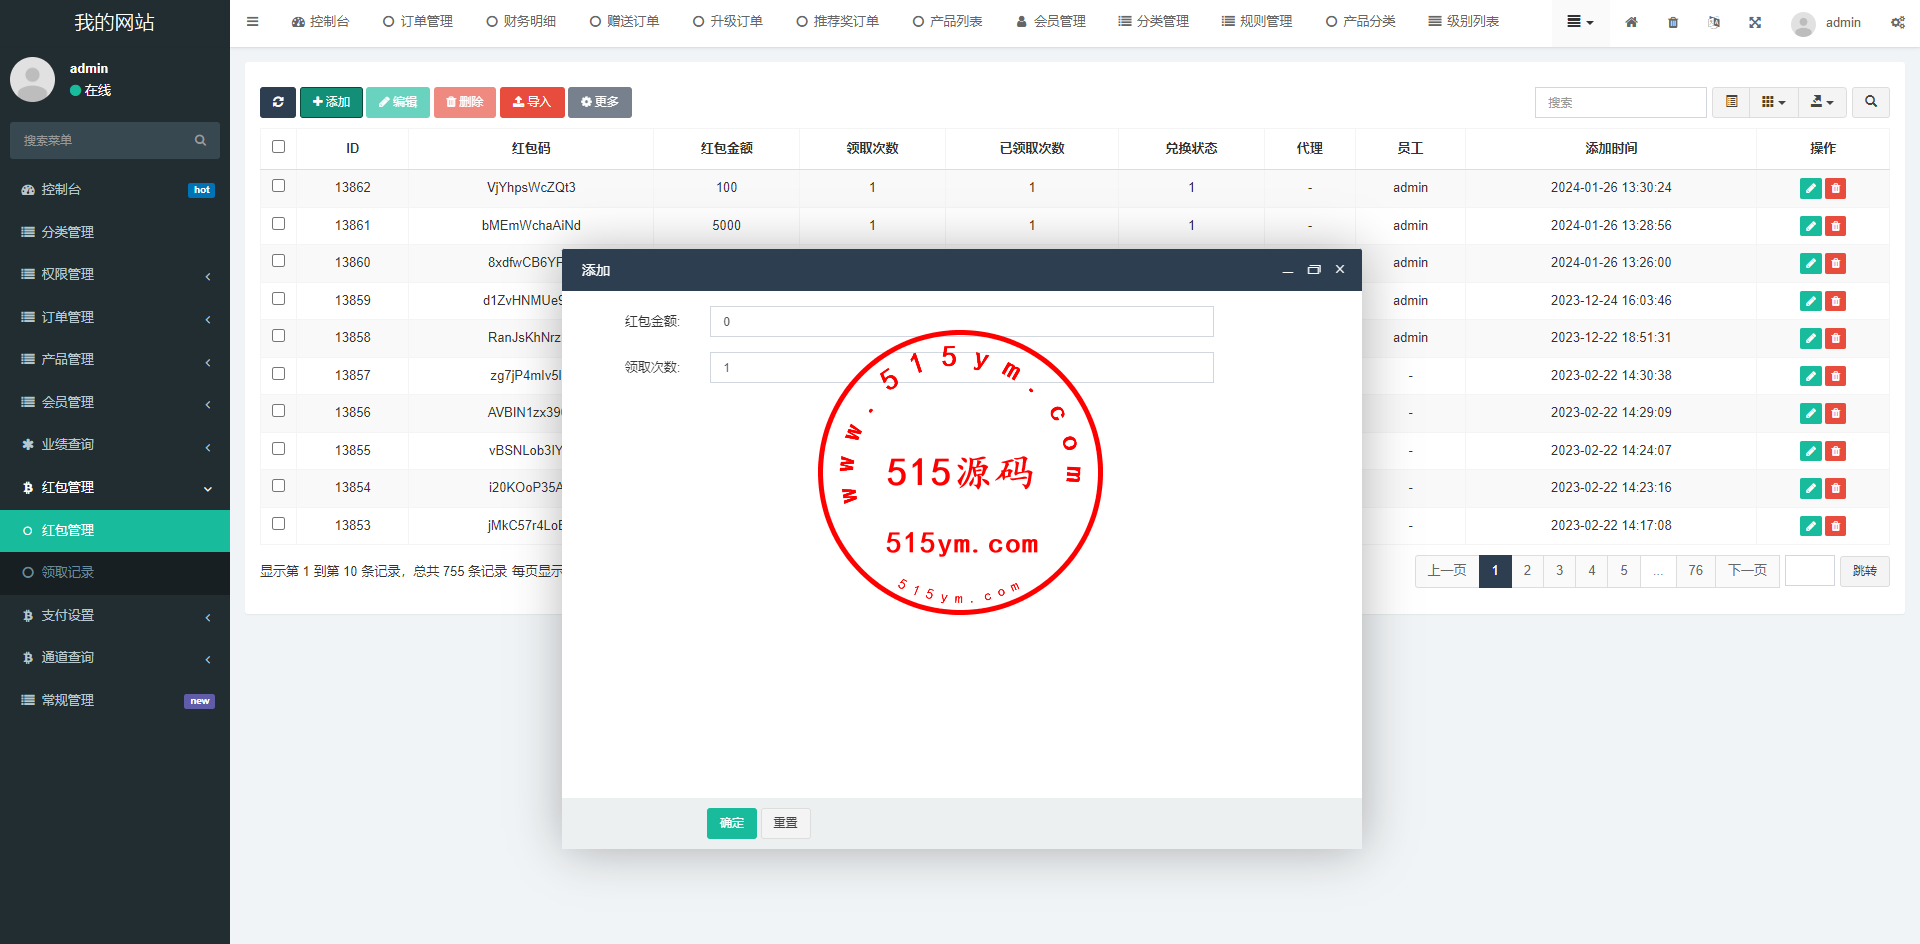
Task: Click the home icon in top bar
Action: pos(1631,22)
